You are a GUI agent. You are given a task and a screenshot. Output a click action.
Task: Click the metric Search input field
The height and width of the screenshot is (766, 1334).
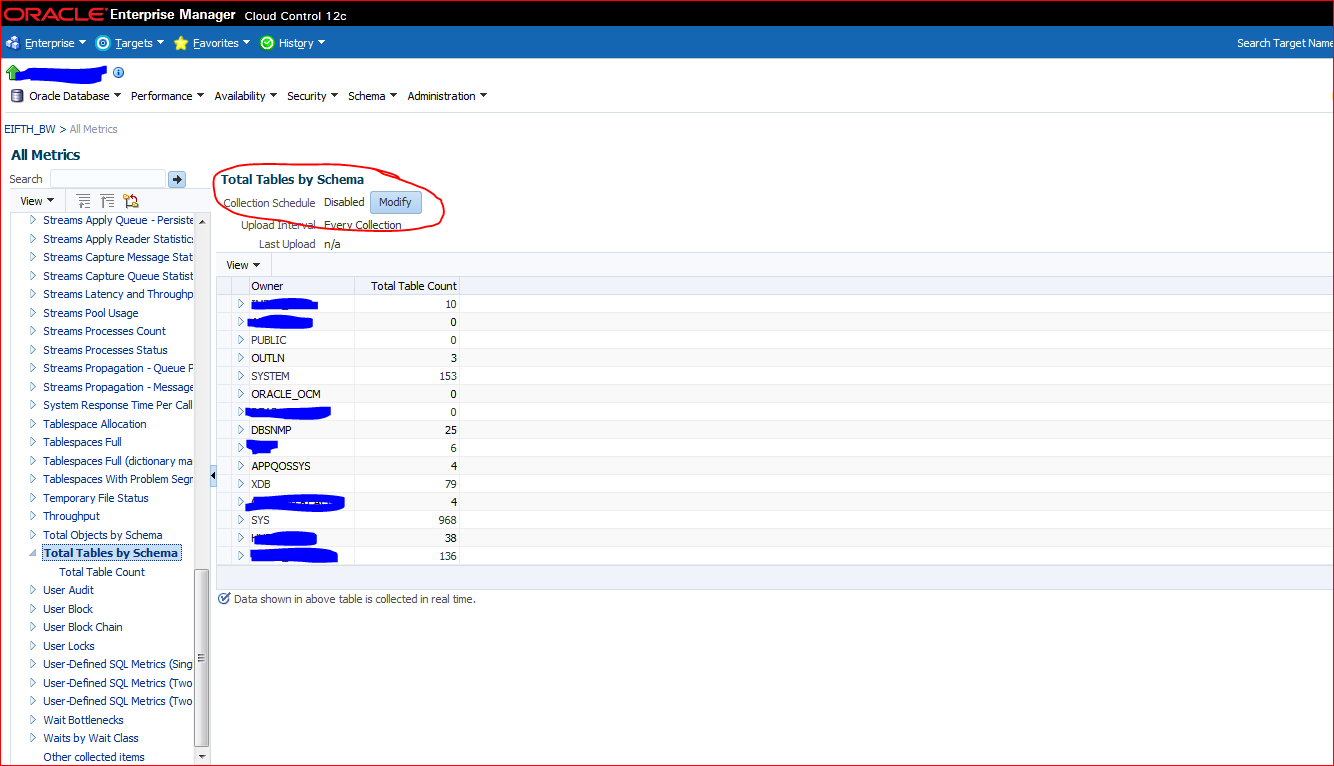(108, 178)
